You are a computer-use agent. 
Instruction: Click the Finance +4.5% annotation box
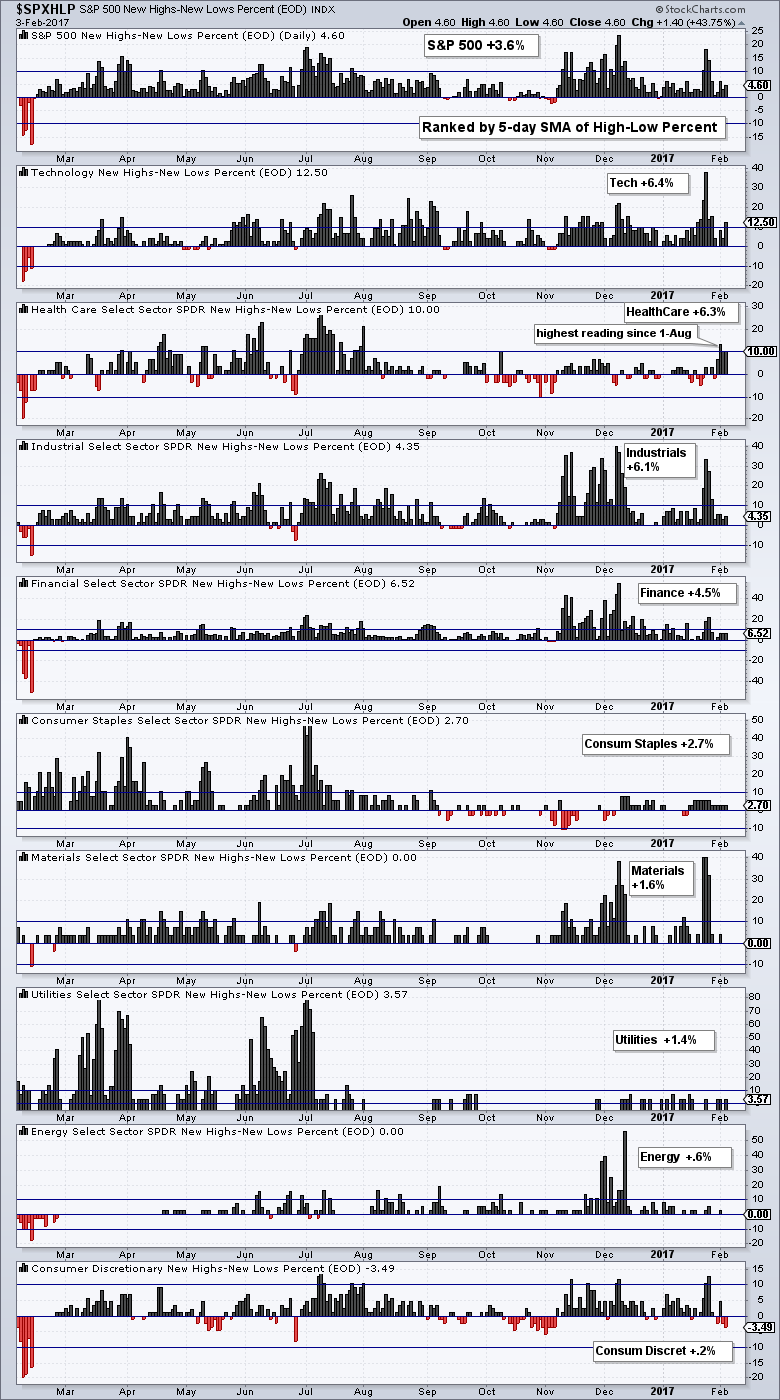tap(687, 593)
